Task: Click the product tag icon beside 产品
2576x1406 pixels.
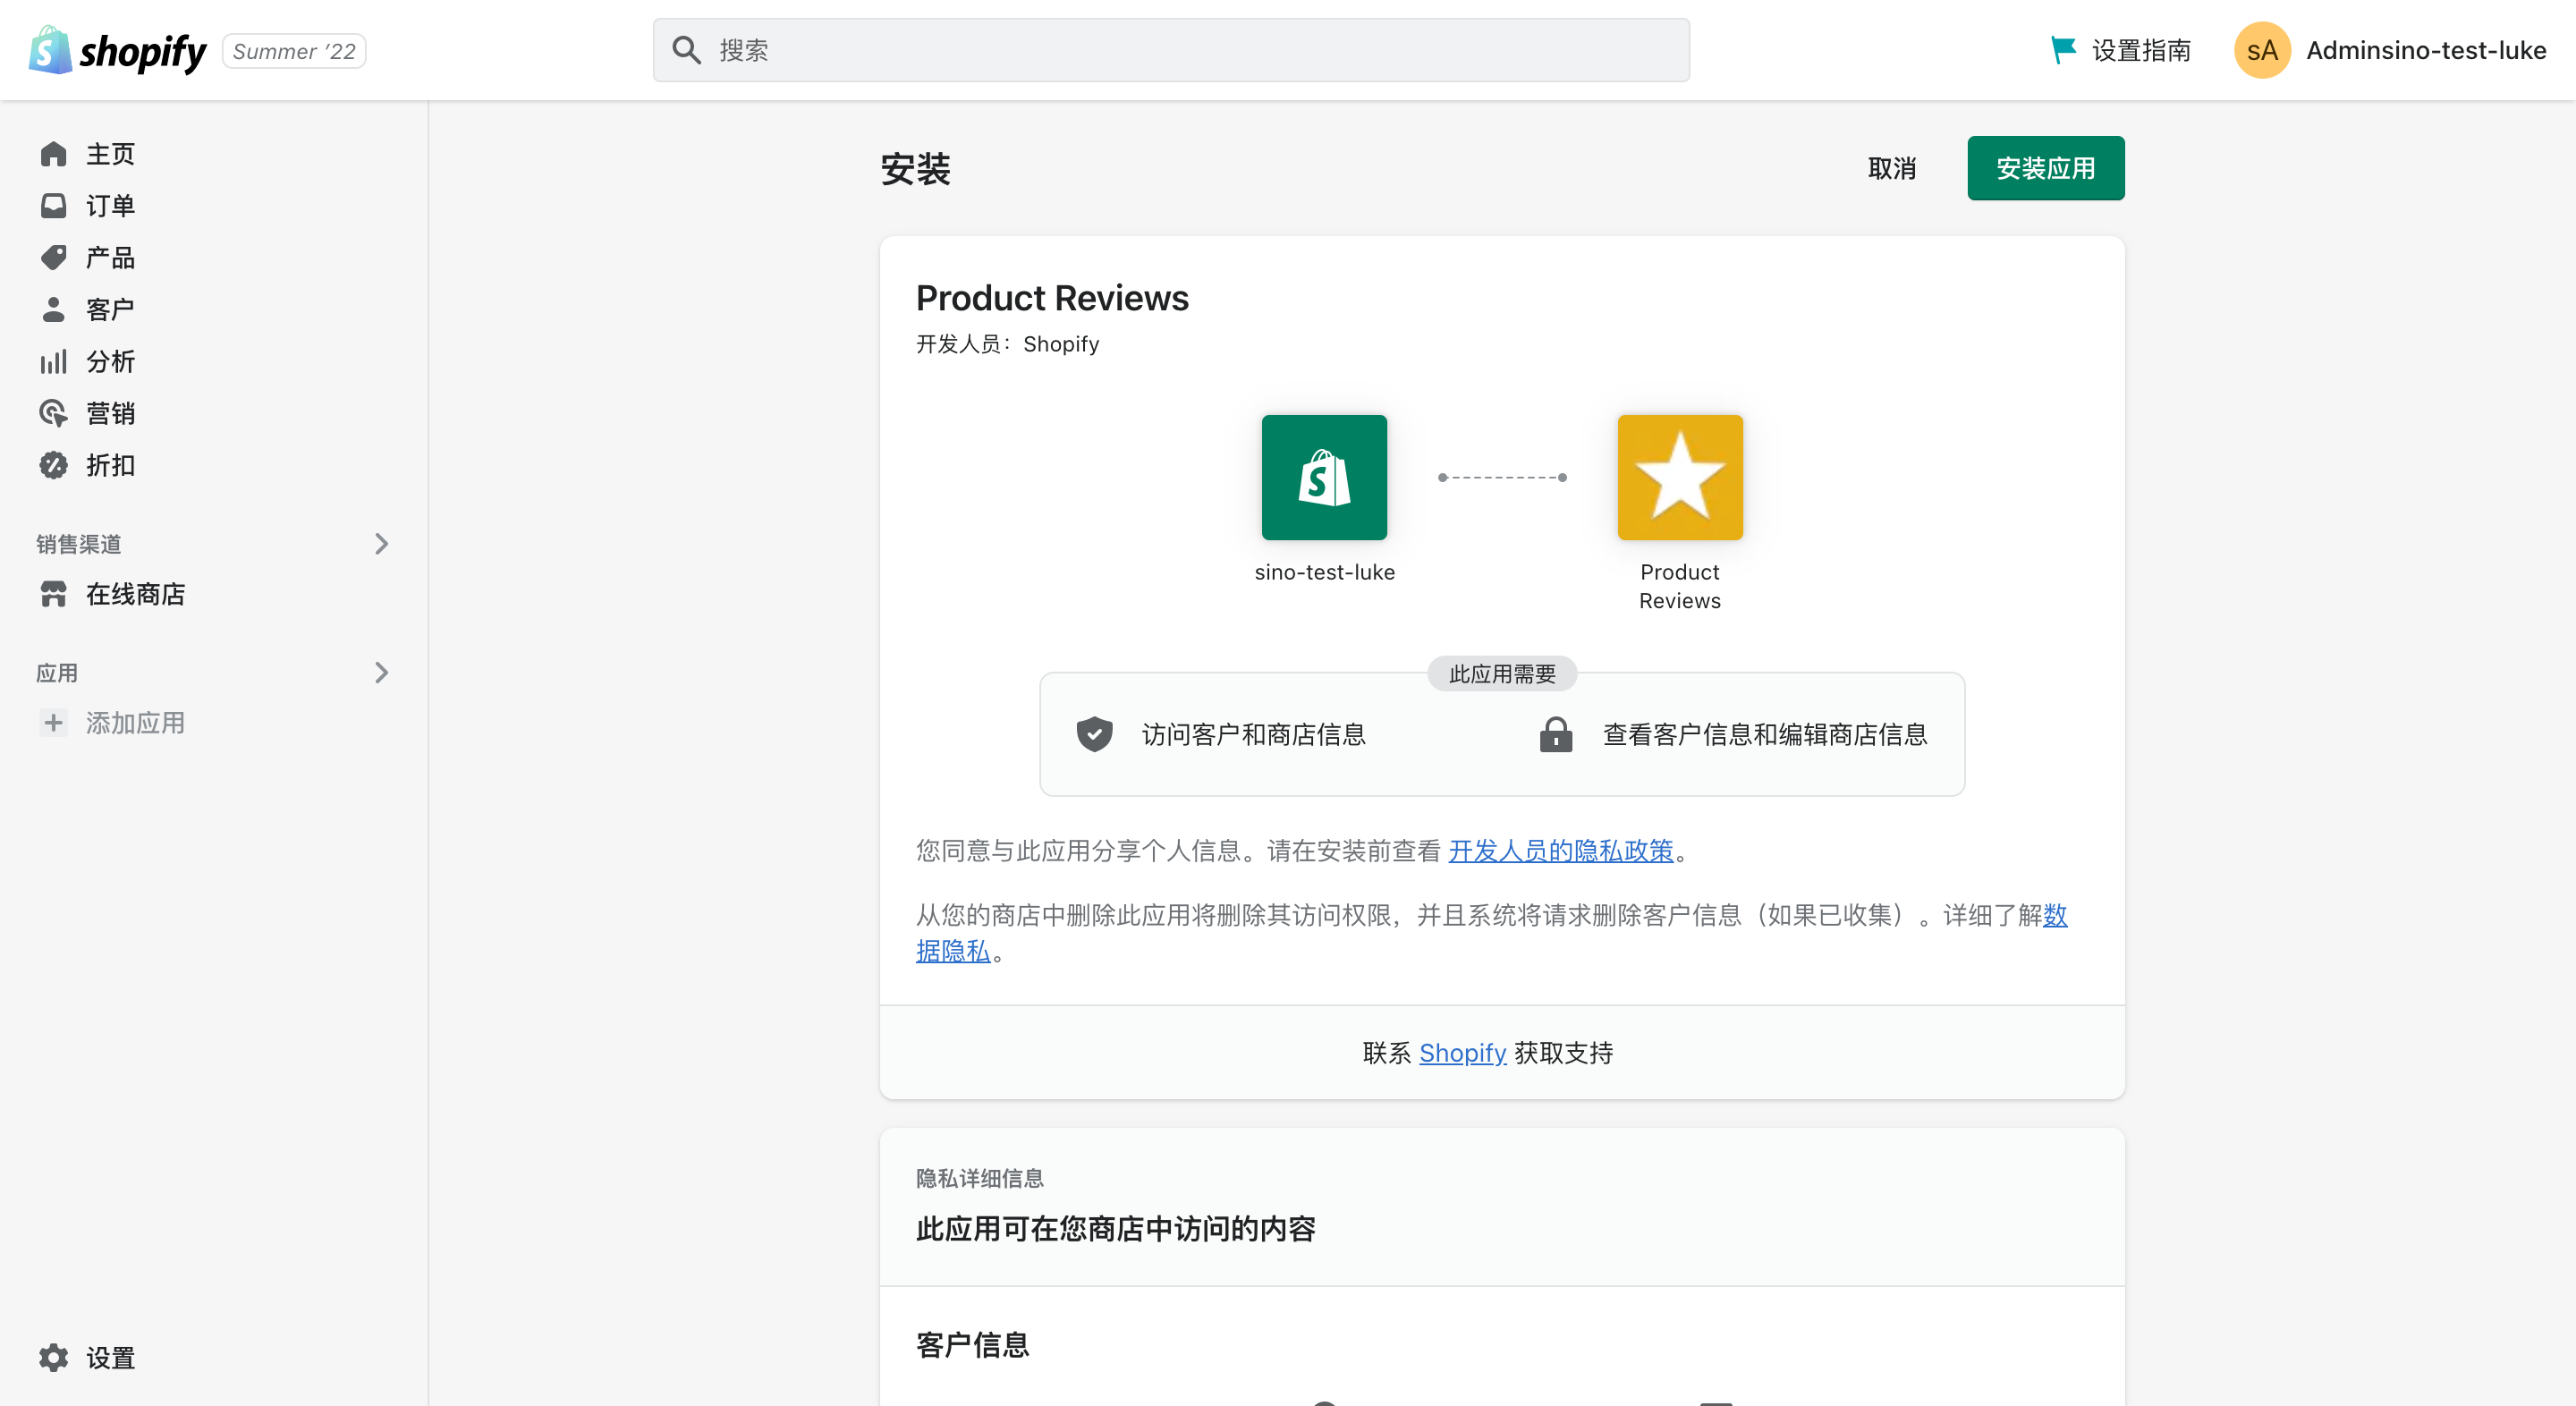Action: tap(53, 258)
